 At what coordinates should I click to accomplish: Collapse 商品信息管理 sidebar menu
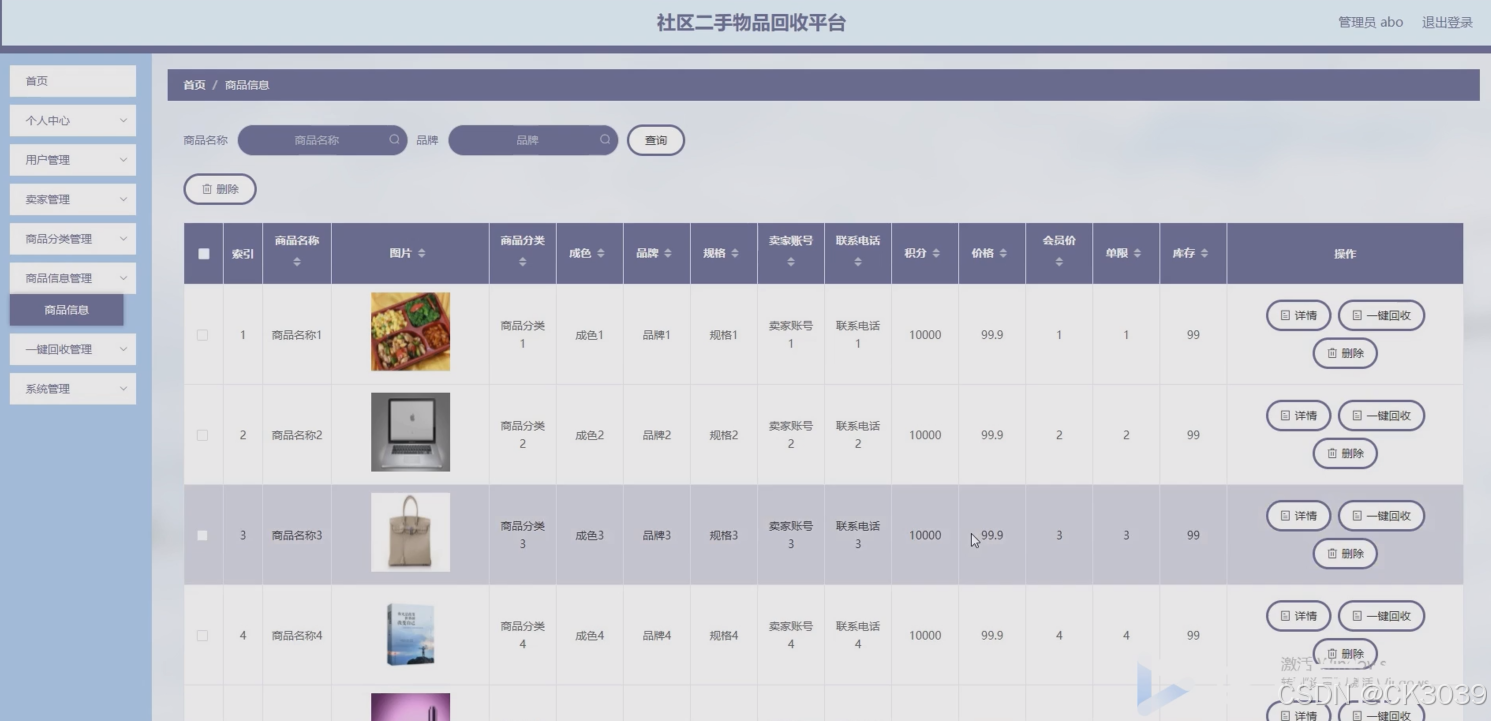click(x=73, y=278)
